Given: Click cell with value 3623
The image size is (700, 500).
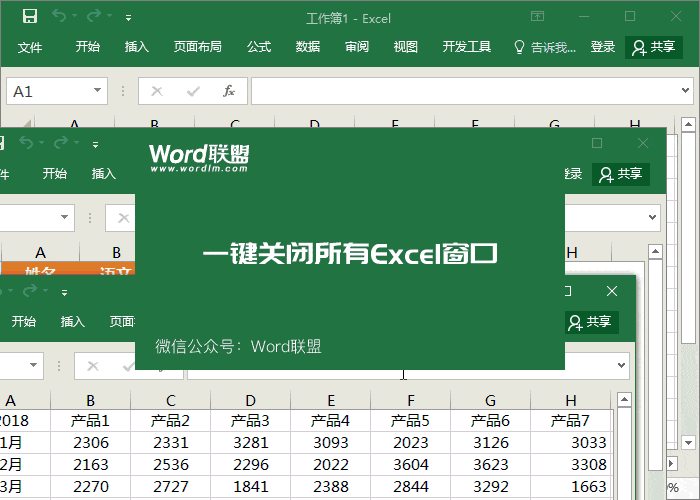Looking at the screenshot, I should pyautogui.click(x=491, y=464).
